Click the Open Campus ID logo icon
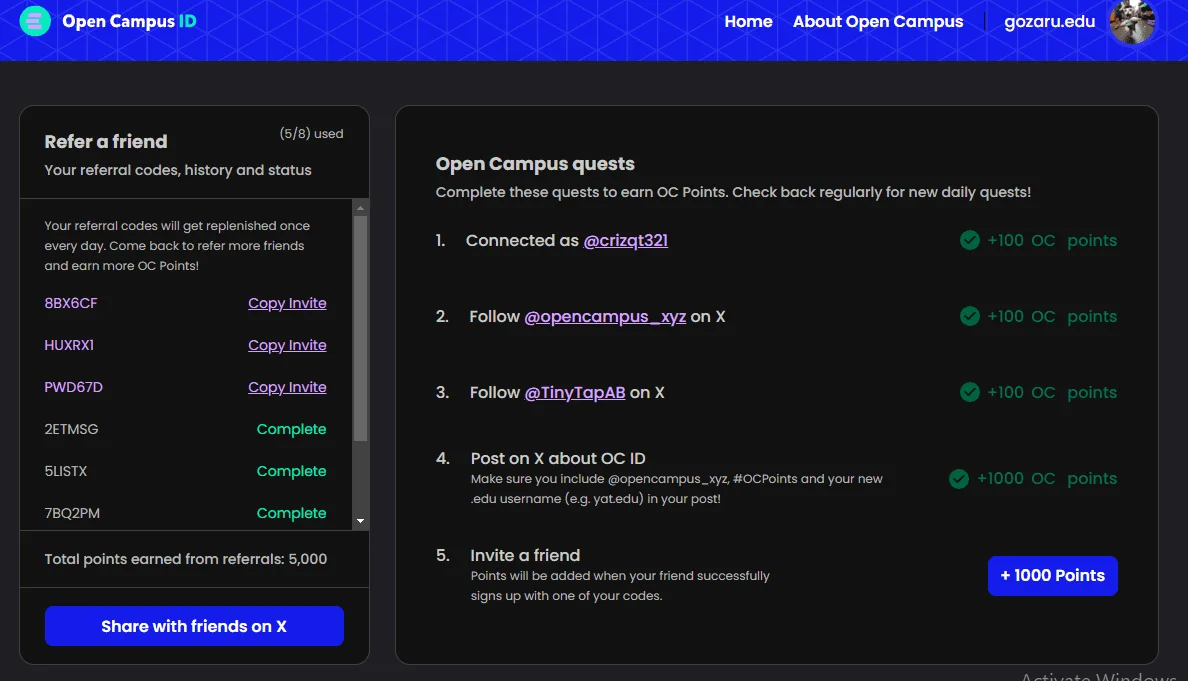1188x681 pixels. pos(35,21)
